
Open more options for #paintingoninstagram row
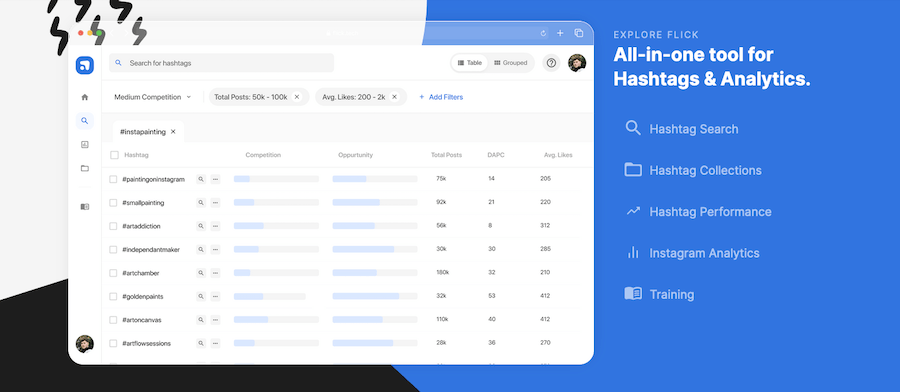[x=215, y=179]
